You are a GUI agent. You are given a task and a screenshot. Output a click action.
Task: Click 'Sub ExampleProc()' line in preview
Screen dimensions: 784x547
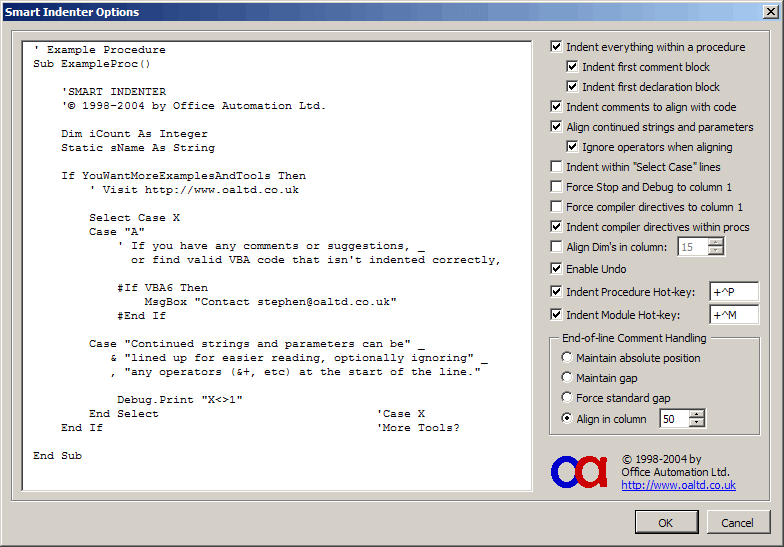click(x=92, y=64)
